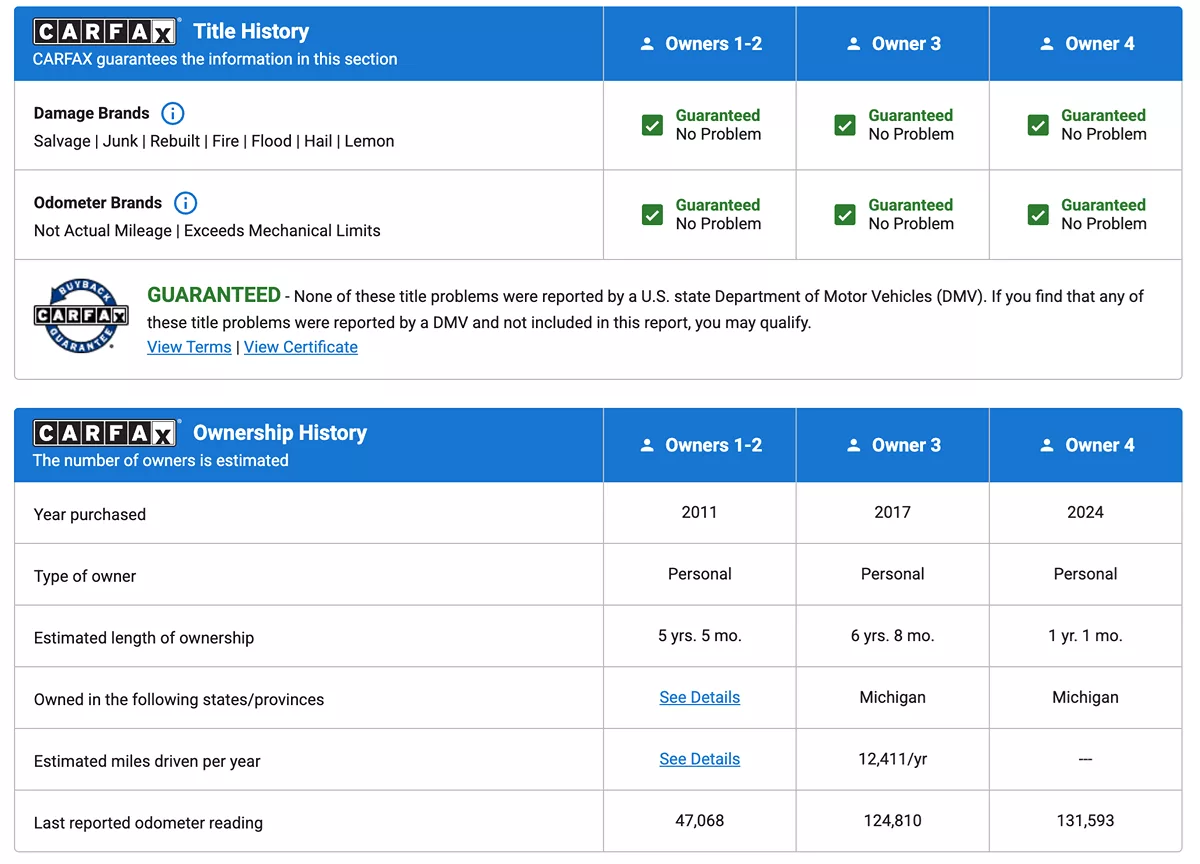Open the View Terms link
This screenshot has height=864, width=1200.
point(189,347)
